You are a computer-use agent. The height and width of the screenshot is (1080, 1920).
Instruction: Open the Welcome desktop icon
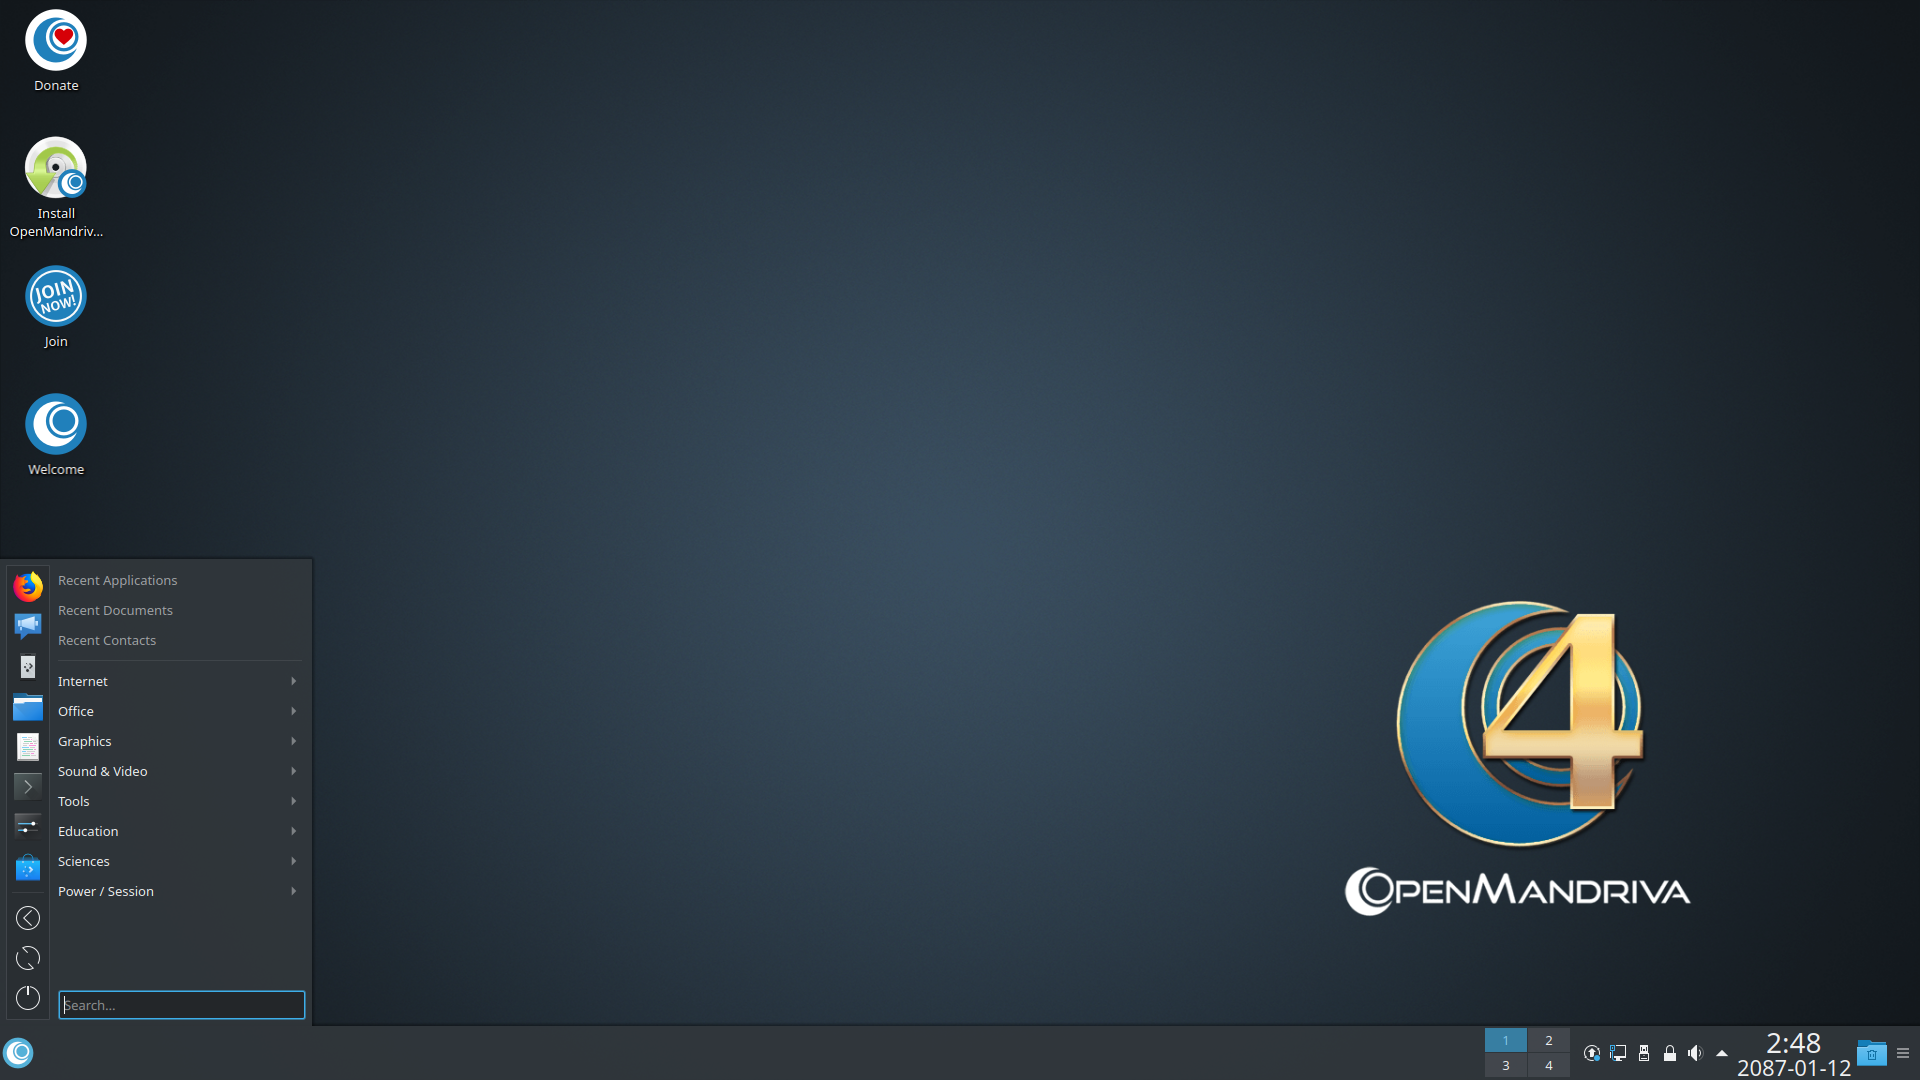tap(56, 435)
